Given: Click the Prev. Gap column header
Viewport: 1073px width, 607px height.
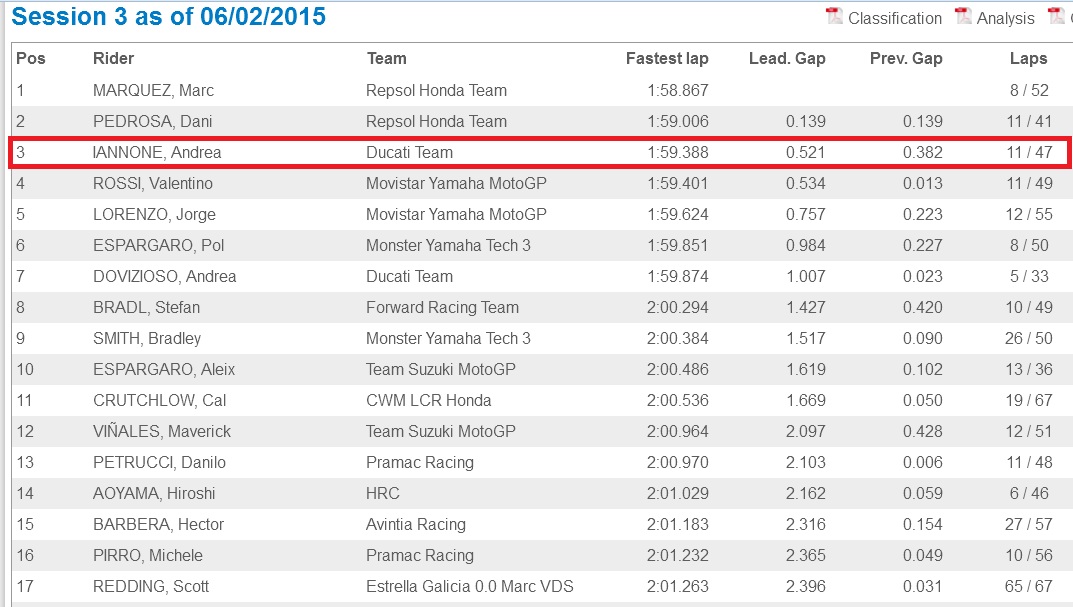Looking at the screenshot, I should coord(906,59).
